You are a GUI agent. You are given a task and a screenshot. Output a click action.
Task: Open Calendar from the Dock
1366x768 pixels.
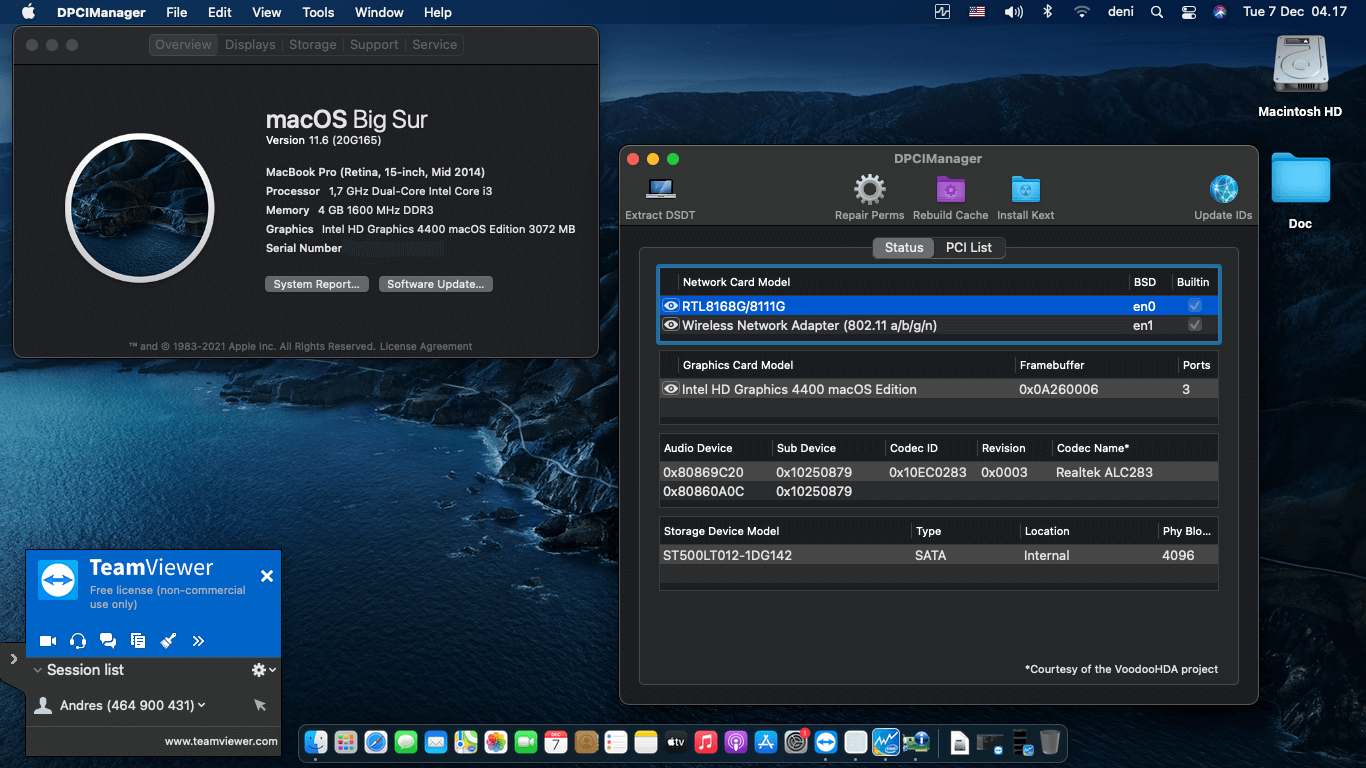click(556, 742)
